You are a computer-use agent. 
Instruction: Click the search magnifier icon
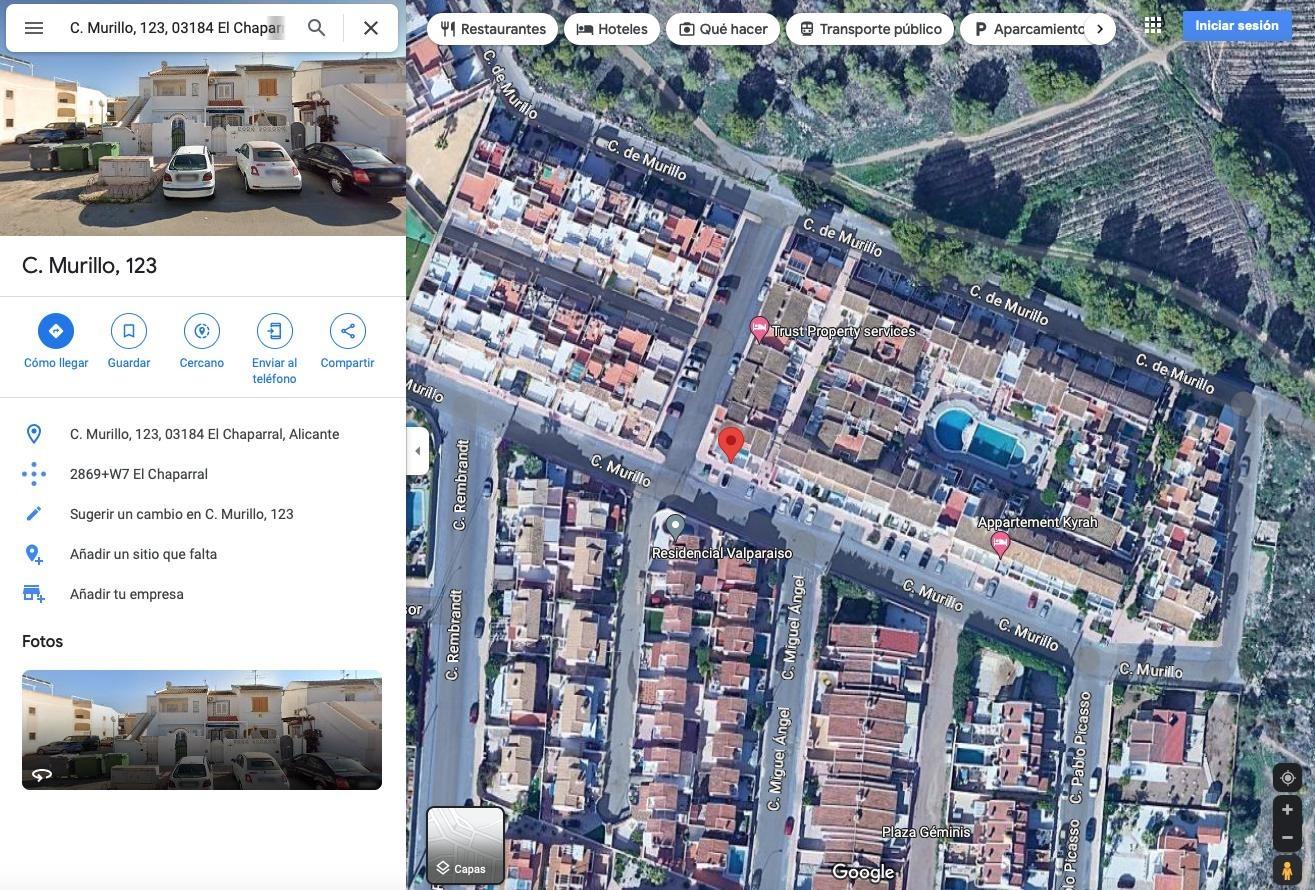tap(316, 28)
